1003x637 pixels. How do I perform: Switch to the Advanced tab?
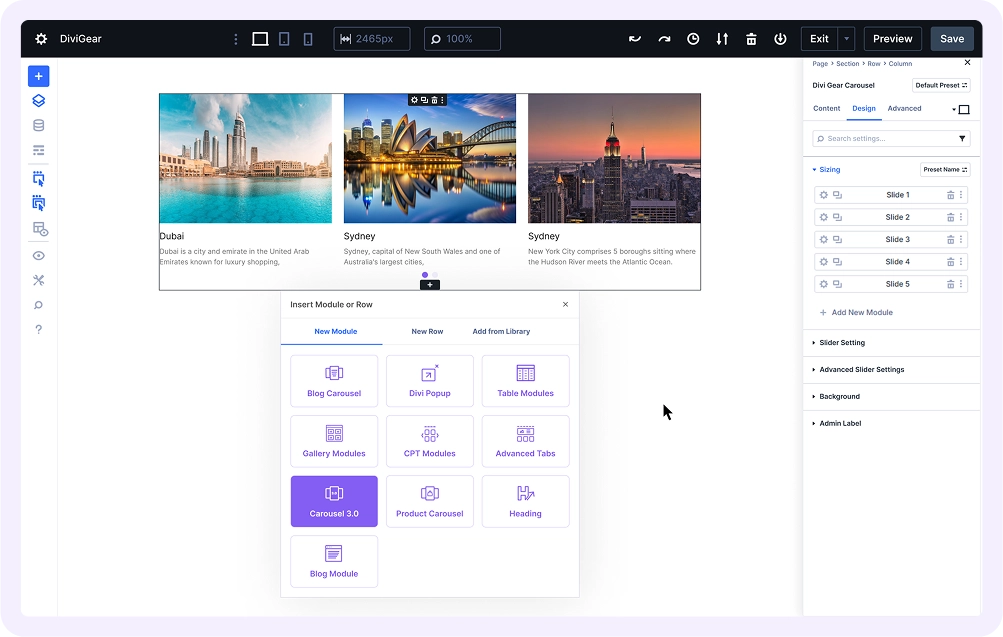pos(904,108)
